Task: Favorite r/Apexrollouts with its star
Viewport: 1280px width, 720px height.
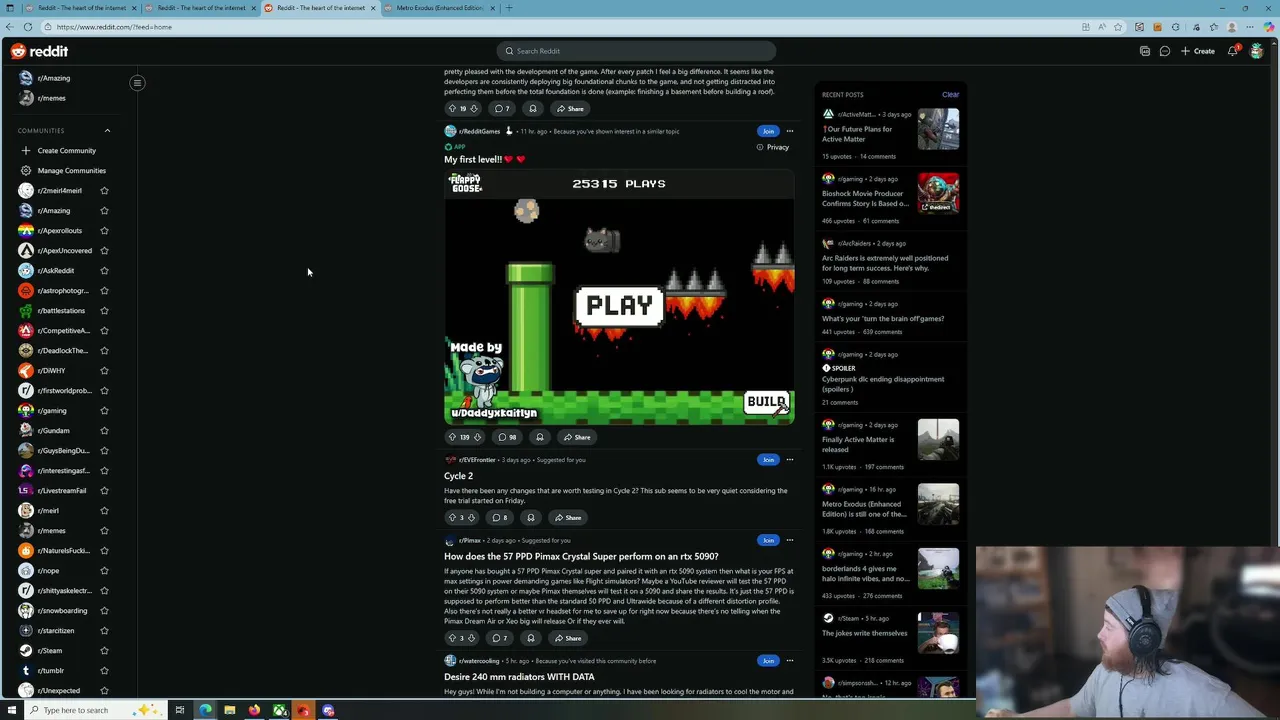Action: click(x=104, y=231)
